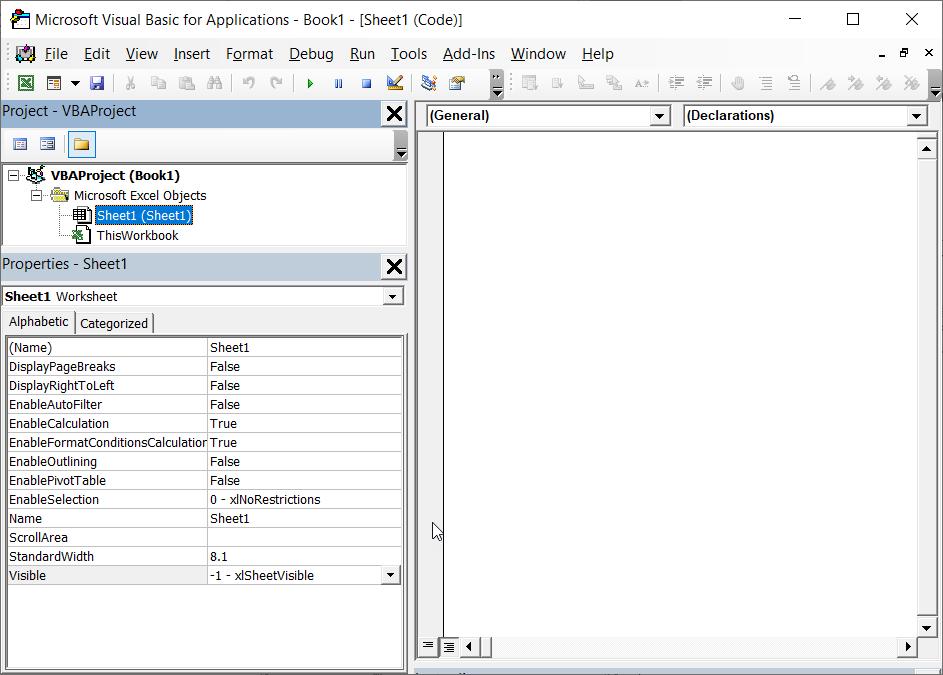
Task: Click Next Bookmark icon
Action: click(x=855, y=83)
